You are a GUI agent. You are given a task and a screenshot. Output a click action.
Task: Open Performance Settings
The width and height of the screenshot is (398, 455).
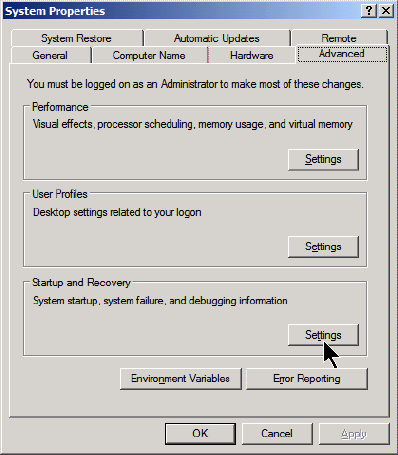pyautogui.click(x=323, y=160)
